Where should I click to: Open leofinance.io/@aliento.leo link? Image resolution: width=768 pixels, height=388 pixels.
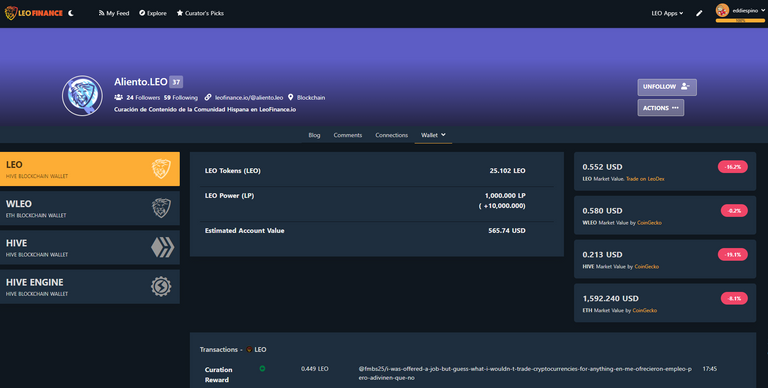249,97
